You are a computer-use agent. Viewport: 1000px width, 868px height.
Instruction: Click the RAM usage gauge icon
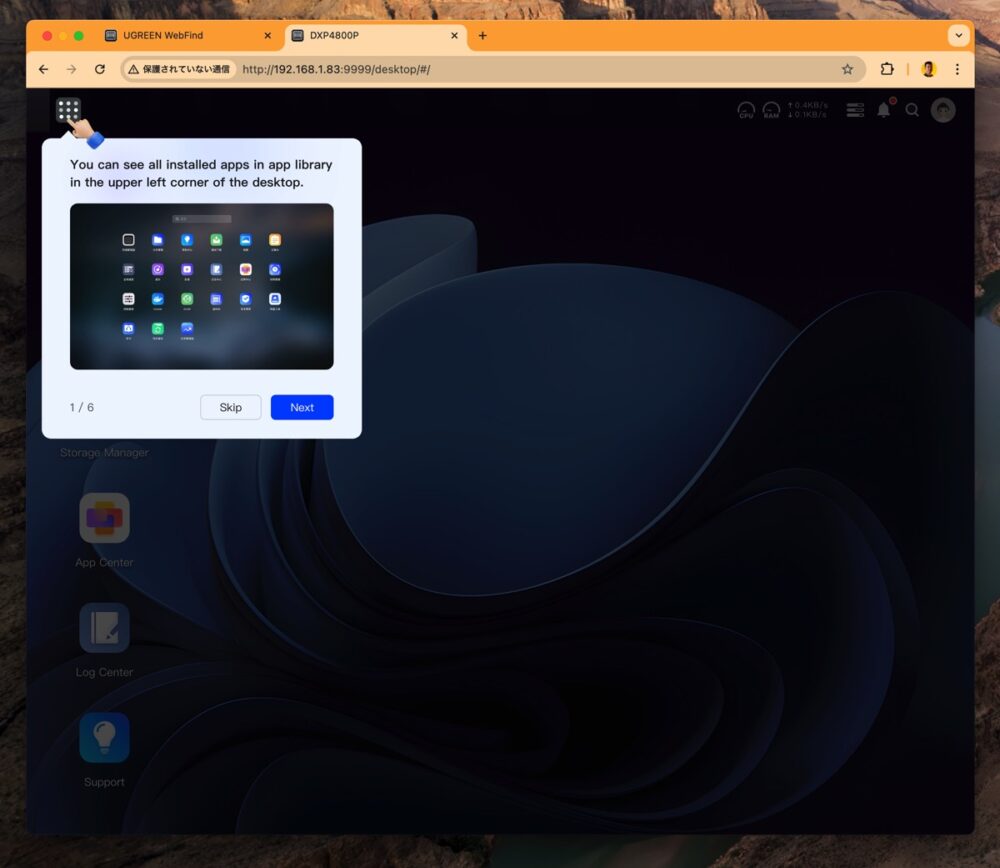(771, 110)
